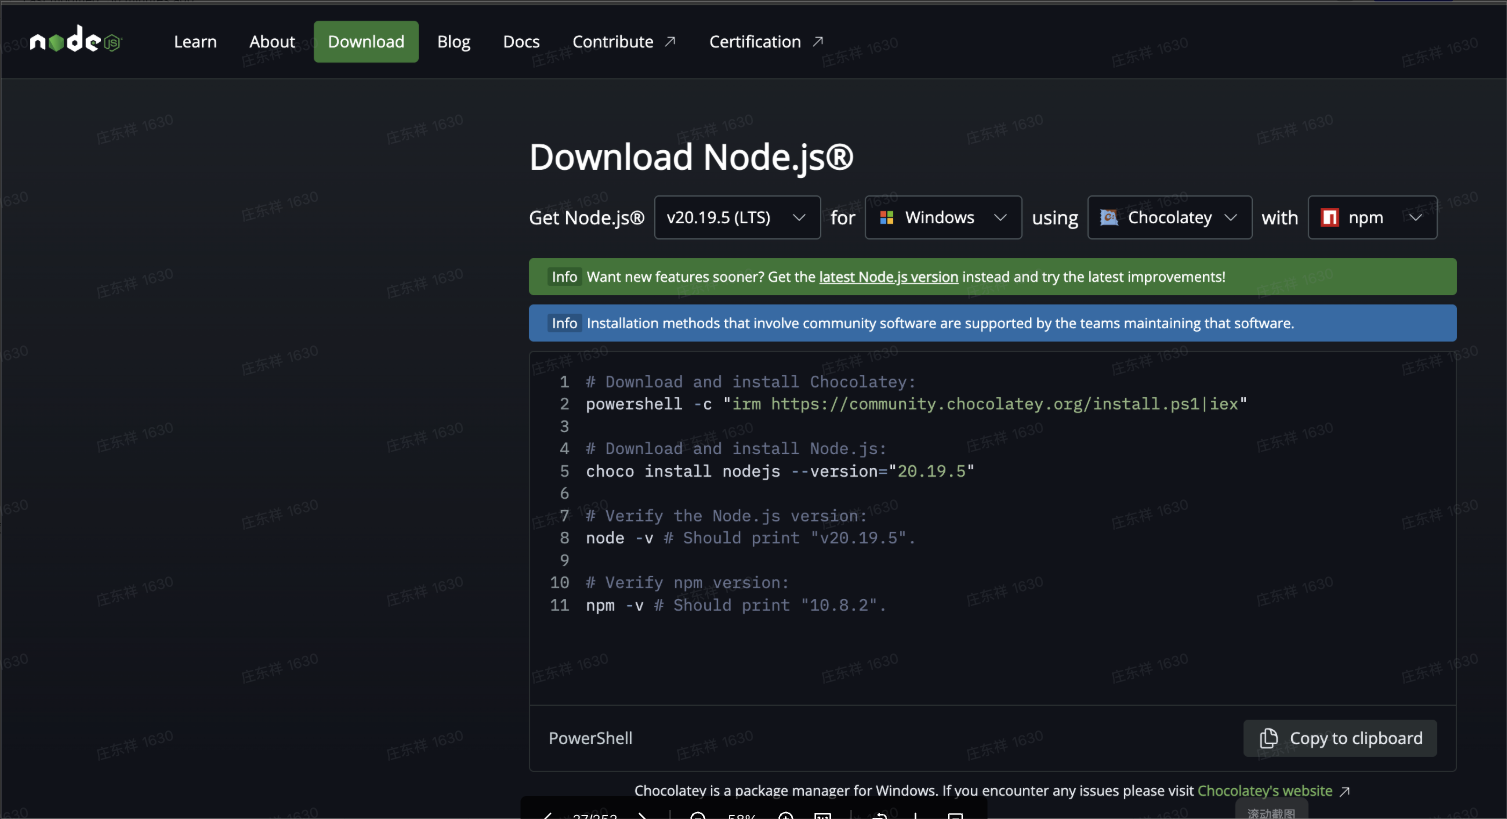Click the Node.js logo in header
The height and width of the screenshot is (819, 1507).
75,41
